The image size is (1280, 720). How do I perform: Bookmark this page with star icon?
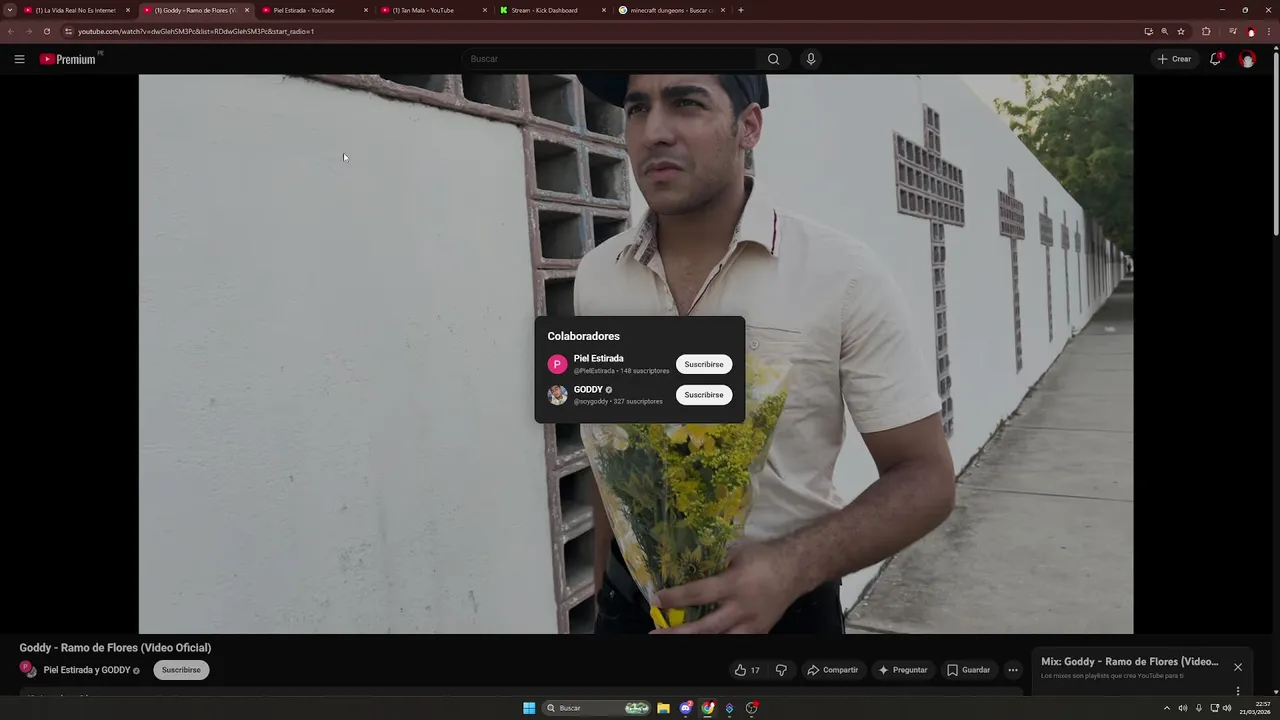click(1181, 31)
